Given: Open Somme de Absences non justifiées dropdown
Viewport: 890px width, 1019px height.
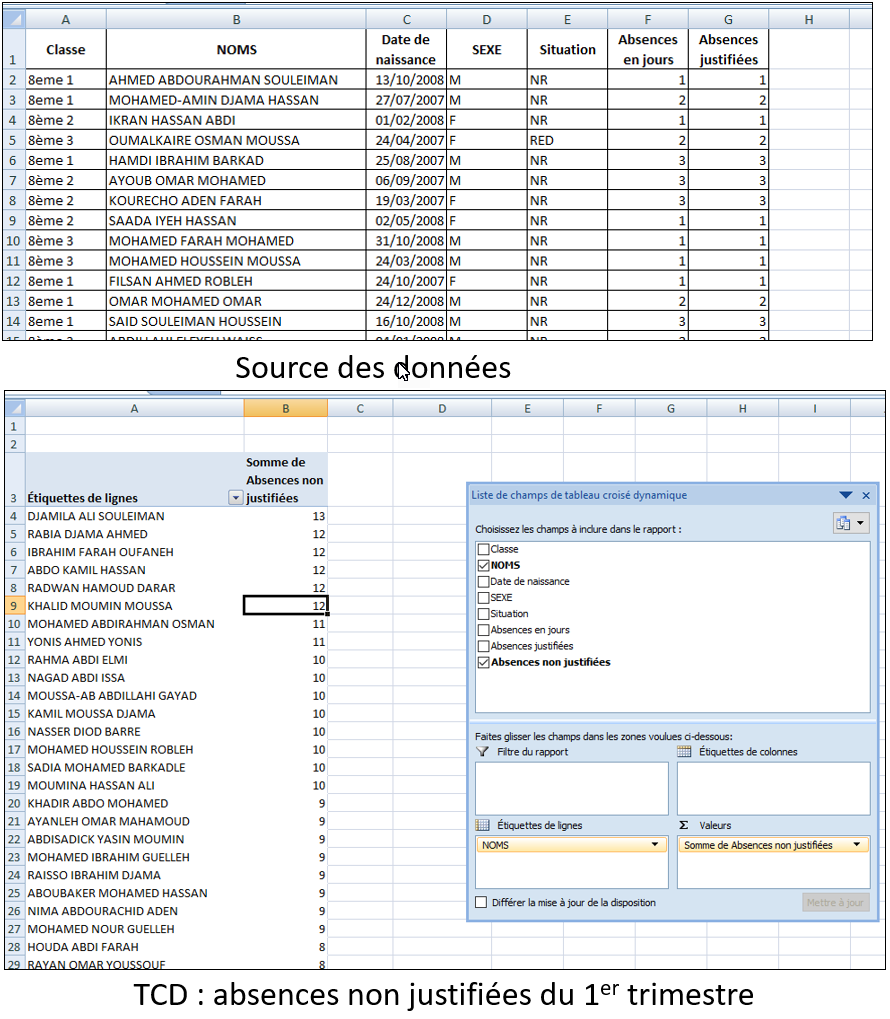Looking at the screenshot, I should tap(857, 845).
